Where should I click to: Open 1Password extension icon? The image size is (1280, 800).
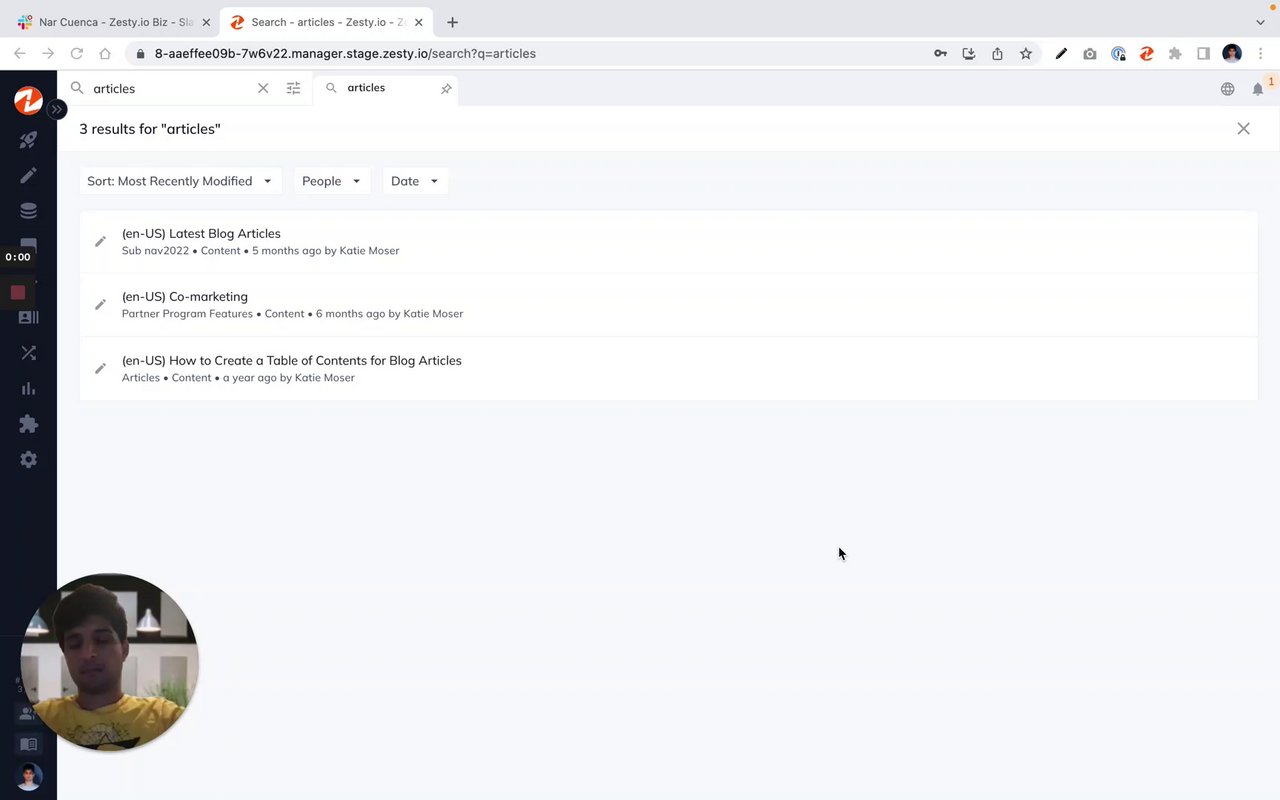tap(1118, 54)
